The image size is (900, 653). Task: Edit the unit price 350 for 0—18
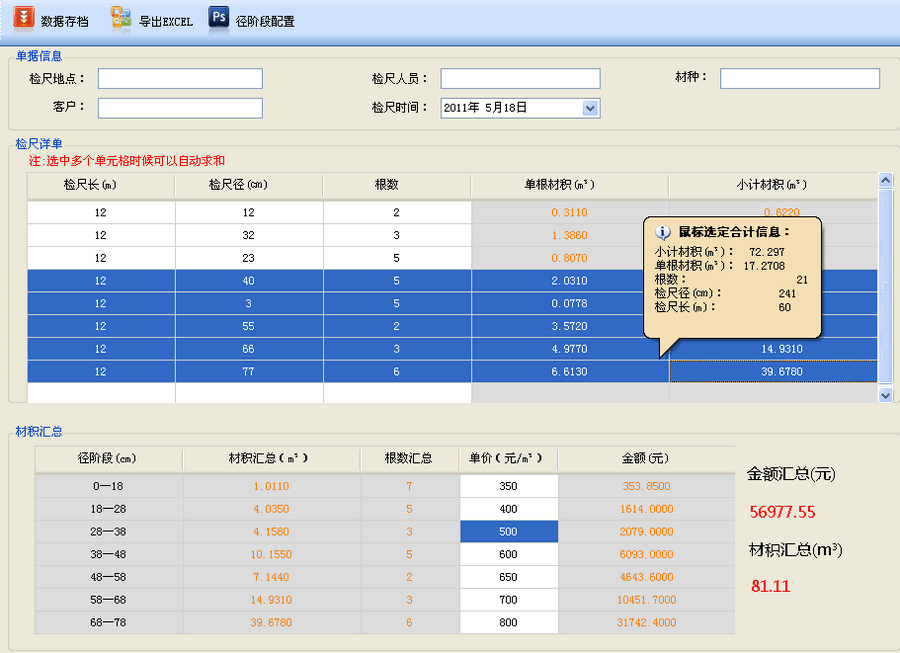(508, 487)
